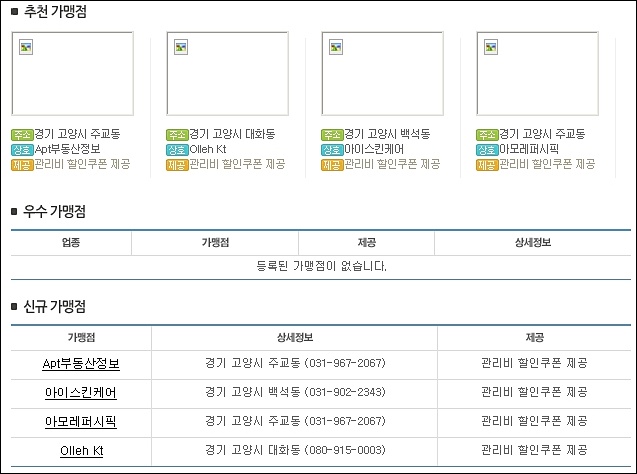Image resolution: width=637 pixels, height=474 pixels.
Task: Click the broken image icon for Apt부동산정보
Action: (26, 47)
